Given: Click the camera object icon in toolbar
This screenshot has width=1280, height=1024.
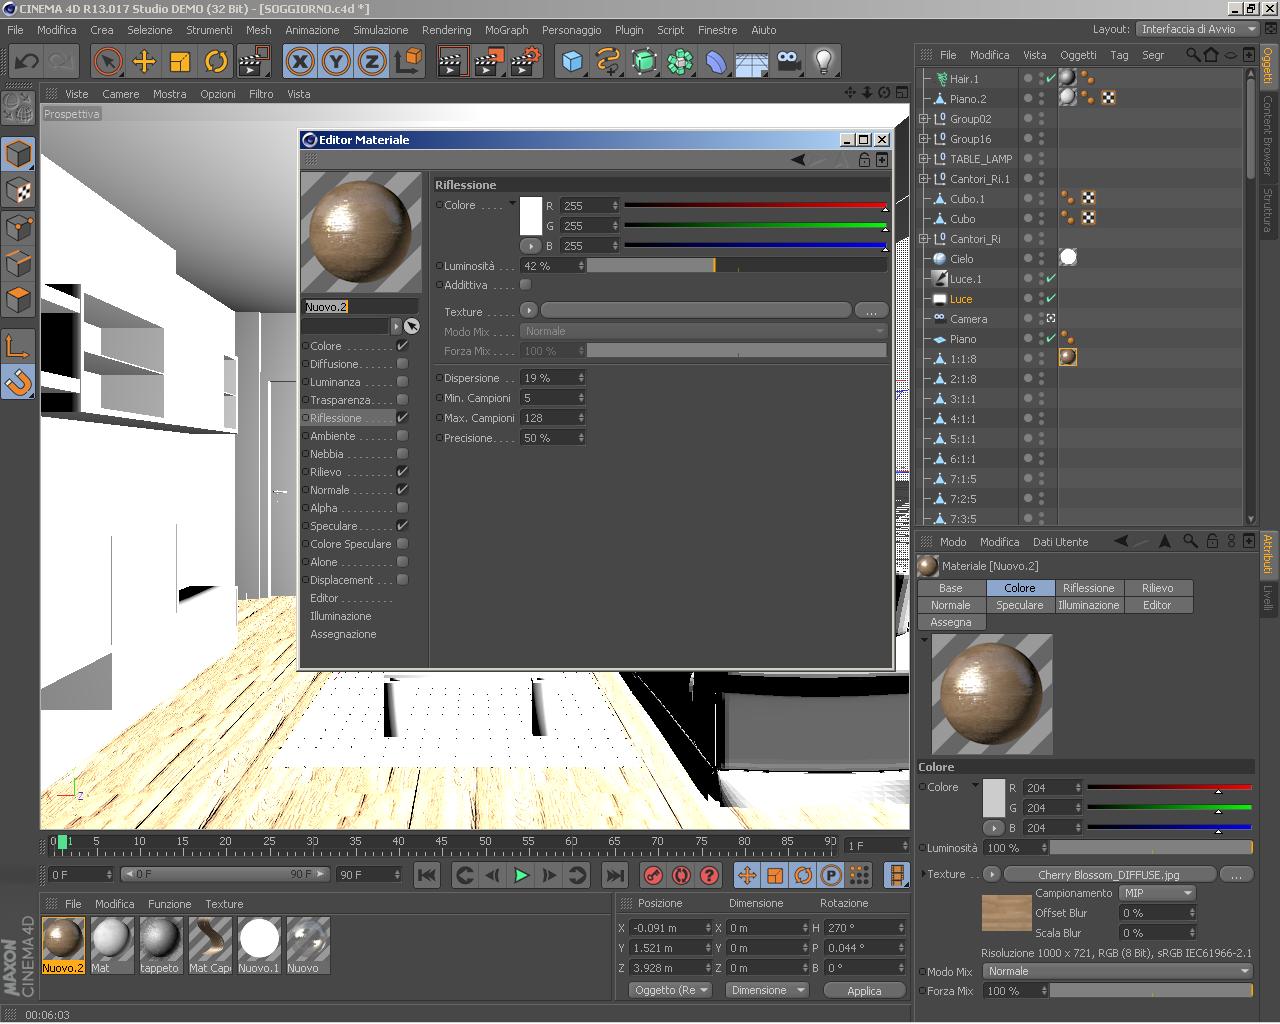Looking at the screenshot, I should point(789,62).
